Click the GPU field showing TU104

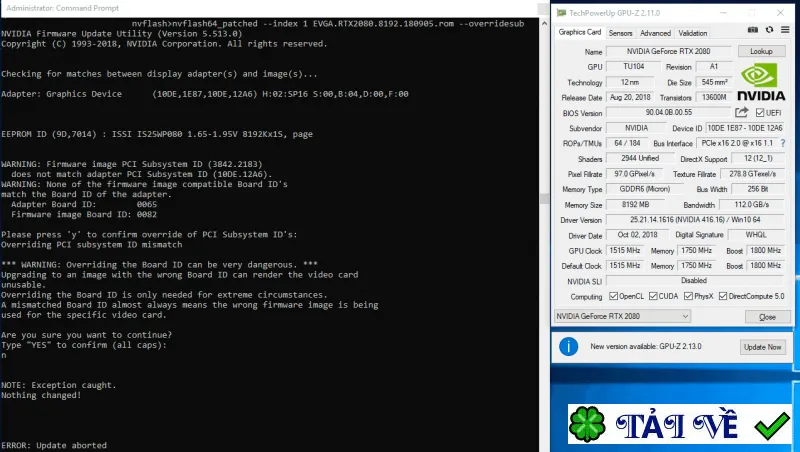(x=634, y=66)
